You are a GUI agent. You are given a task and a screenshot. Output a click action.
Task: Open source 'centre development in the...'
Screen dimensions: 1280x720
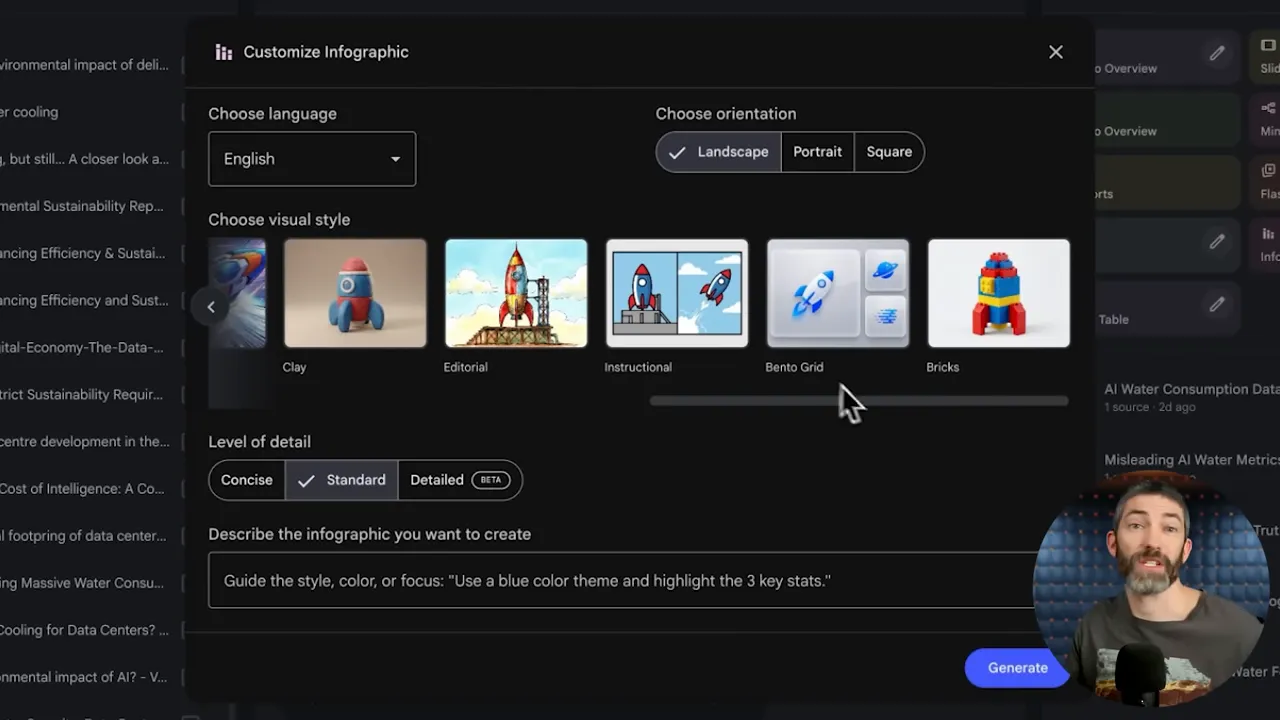pyautogui.click(x=85, y=441)
